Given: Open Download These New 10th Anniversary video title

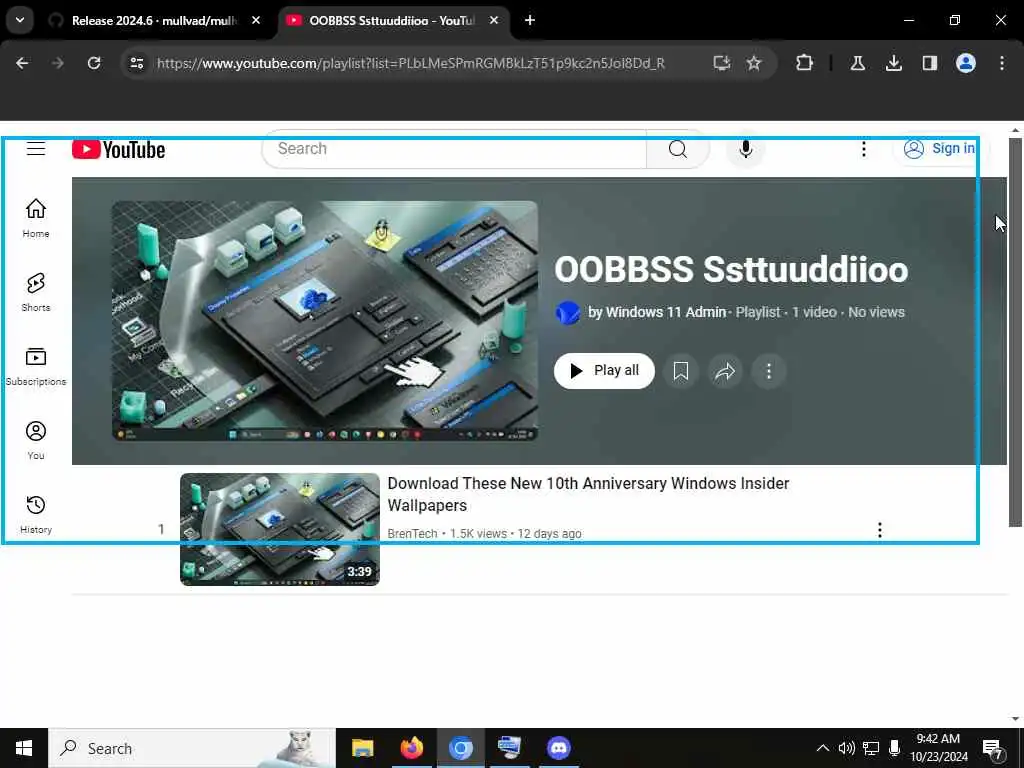Looking at the screenshot, I should point(588,494).
